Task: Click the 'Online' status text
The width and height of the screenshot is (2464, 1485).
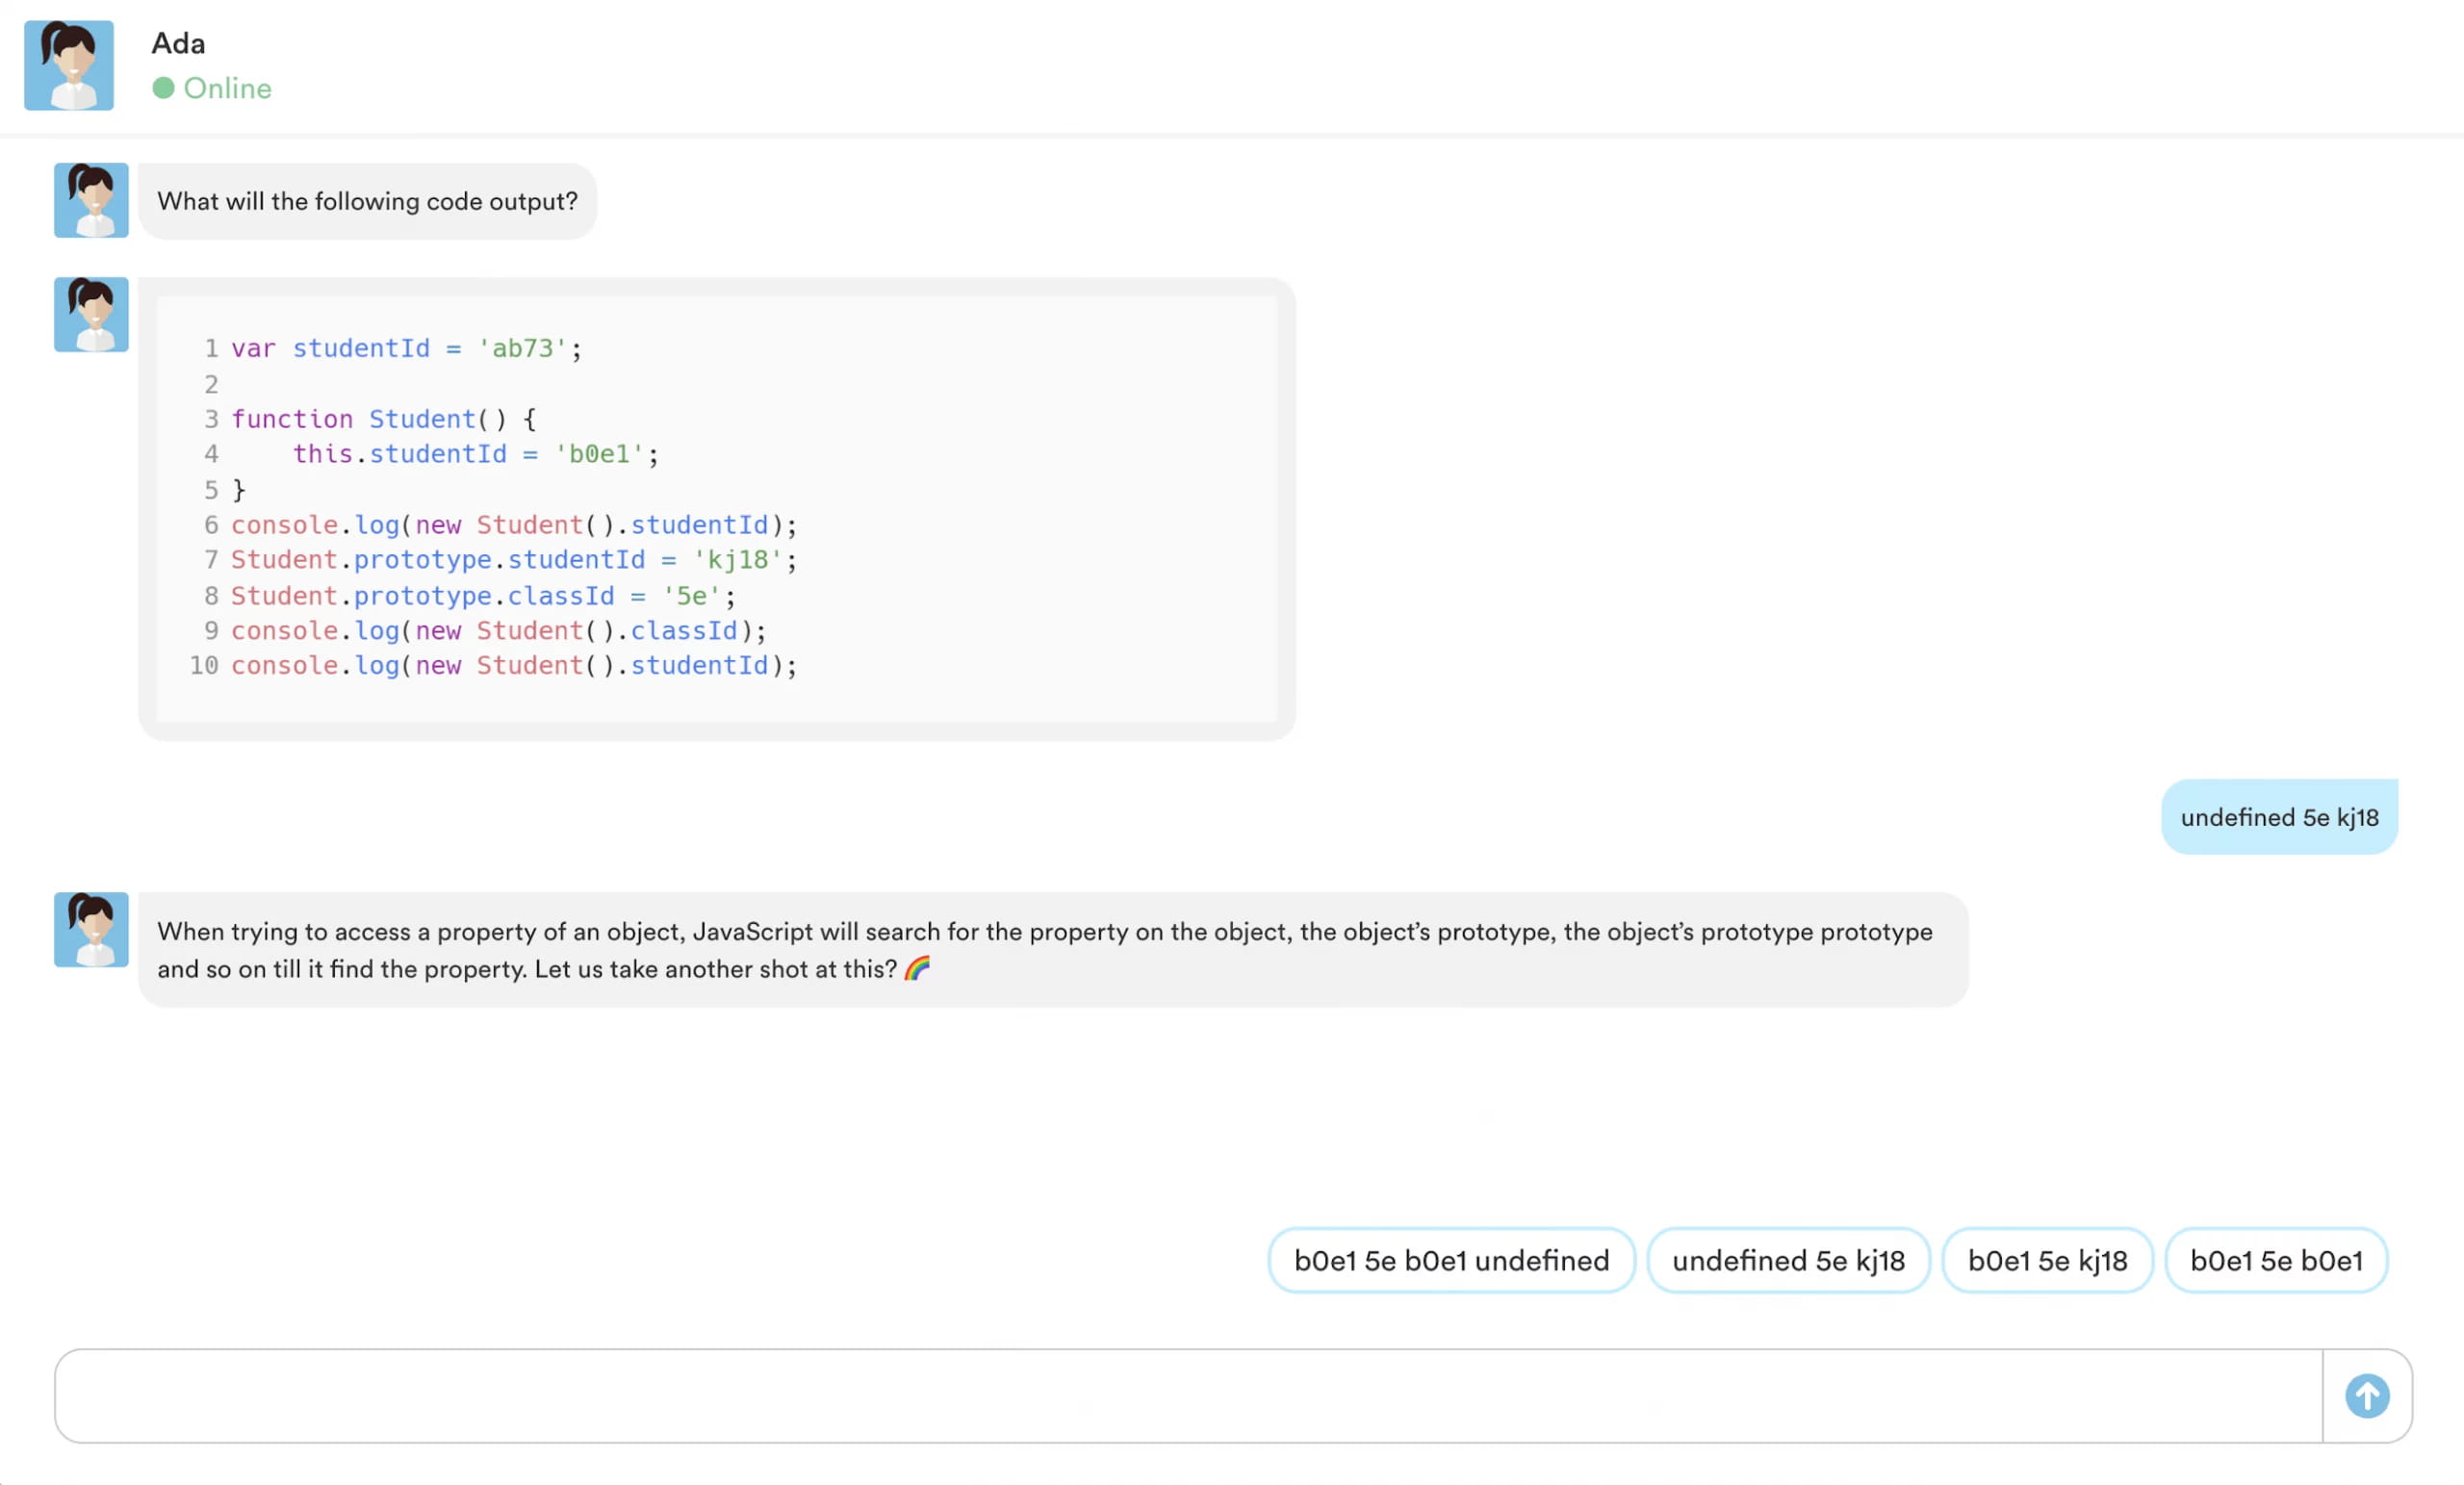Action: click(227, 88)
